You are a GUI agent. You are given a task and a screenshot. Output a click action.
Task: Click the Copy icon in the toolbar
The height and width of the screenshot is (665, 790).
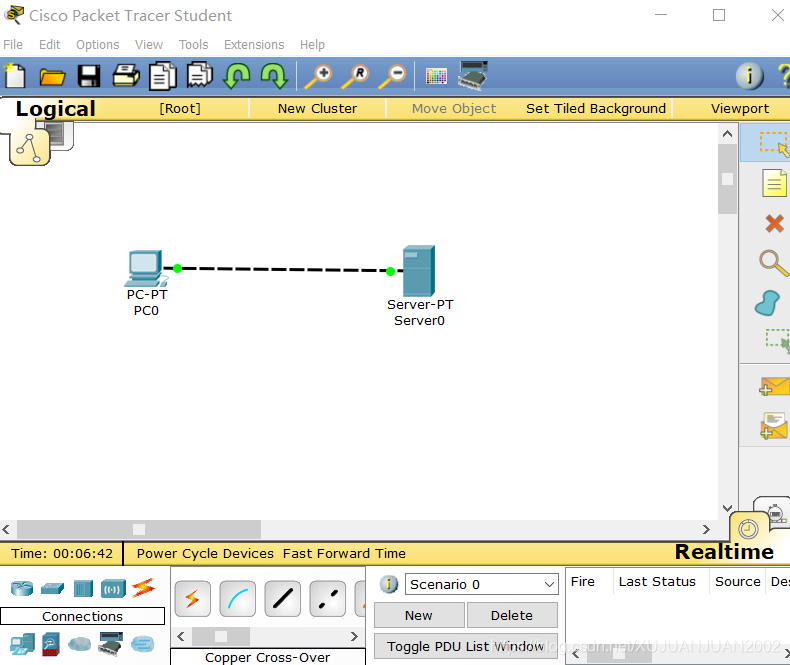coord(163,76)
